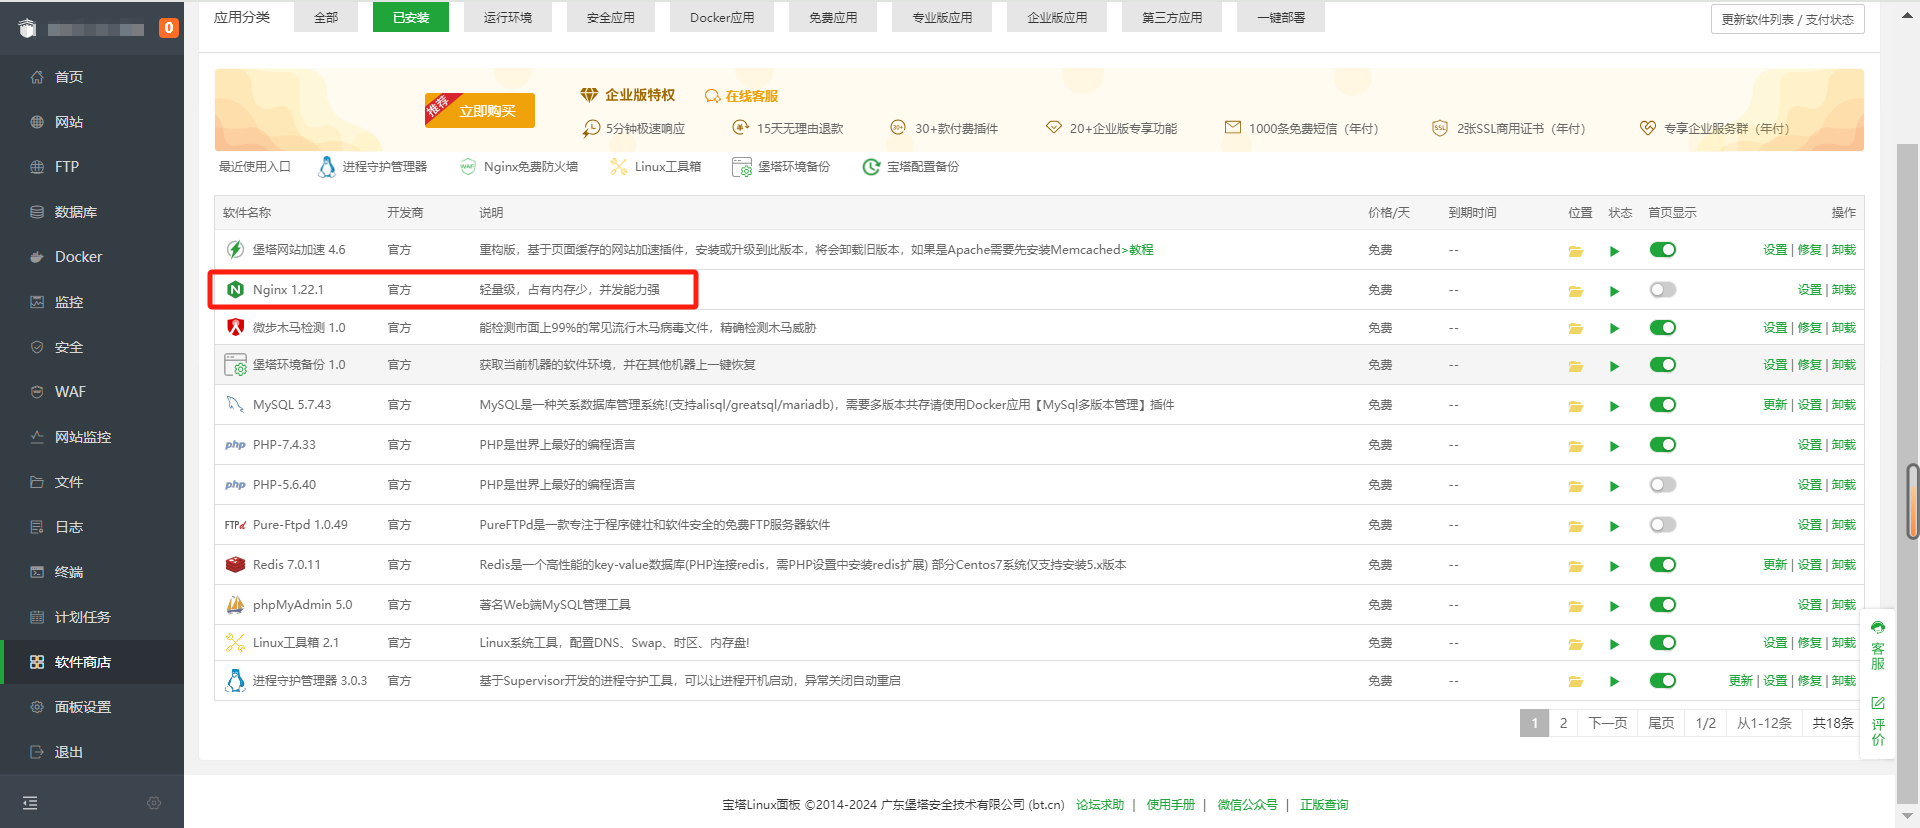Open 评价 feedback floating widget
Screen dimensions: 1920x828
(1878, 721)
